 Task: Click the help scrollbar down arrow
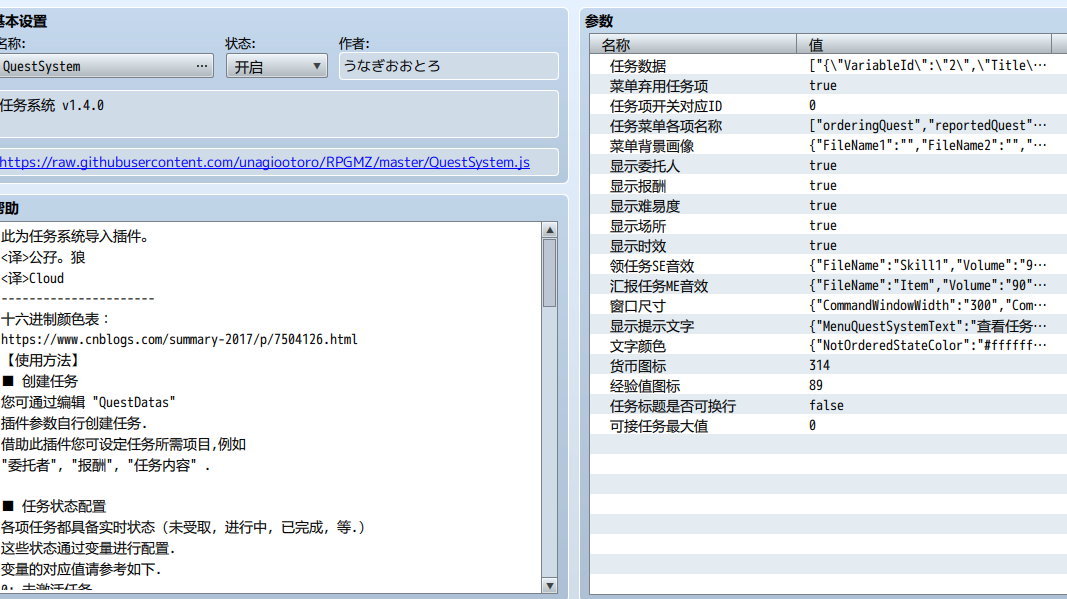click(550, 585)
